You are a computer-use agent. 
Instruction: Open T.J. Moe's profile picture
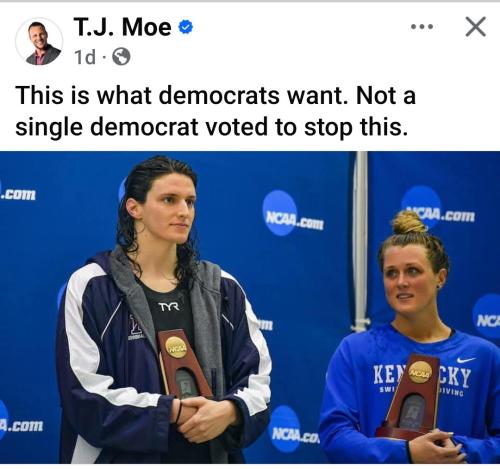point(39,42)
